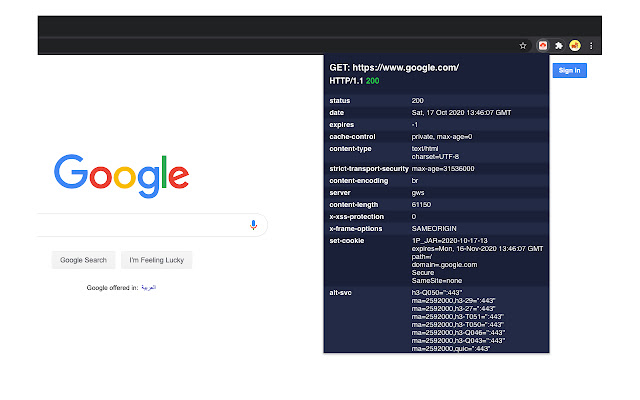
Task: Select the content-length value 61150
Action: click(x=421, y=204)
